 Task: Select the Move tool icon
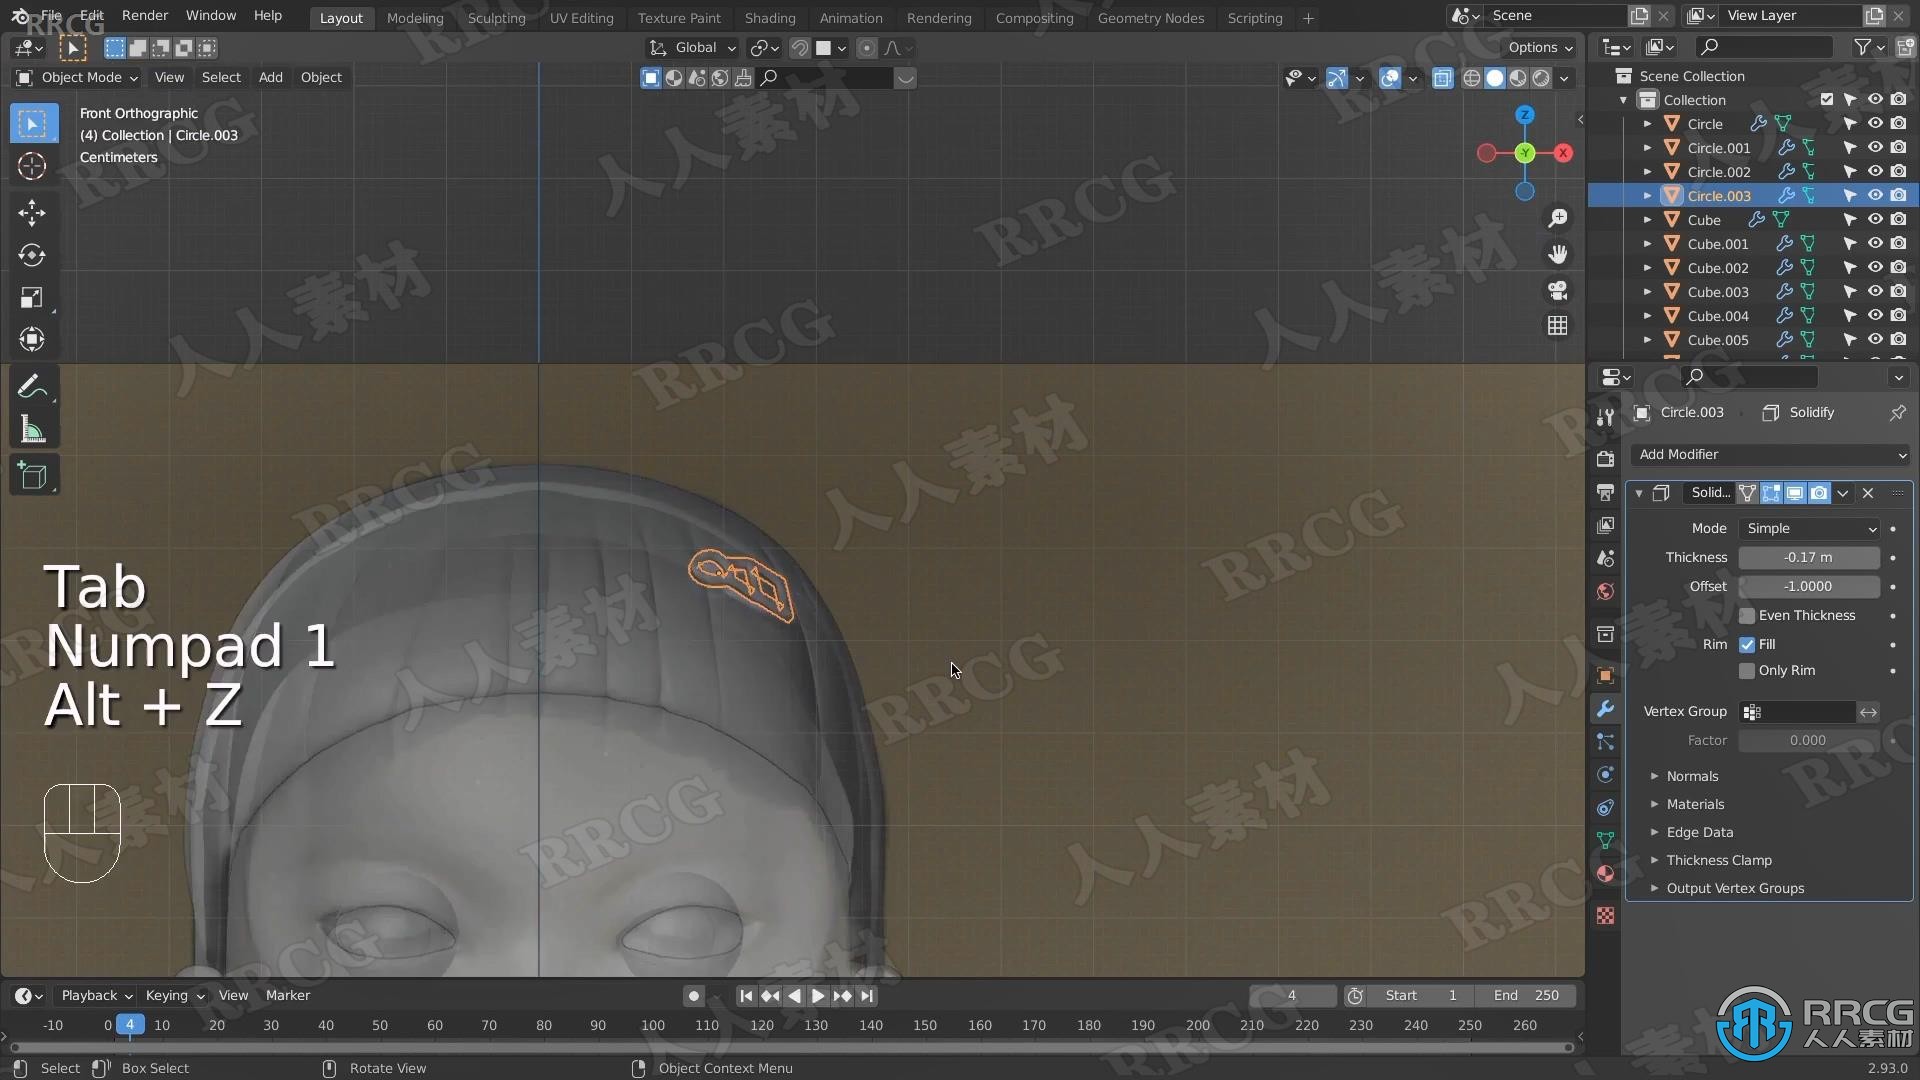33,211
